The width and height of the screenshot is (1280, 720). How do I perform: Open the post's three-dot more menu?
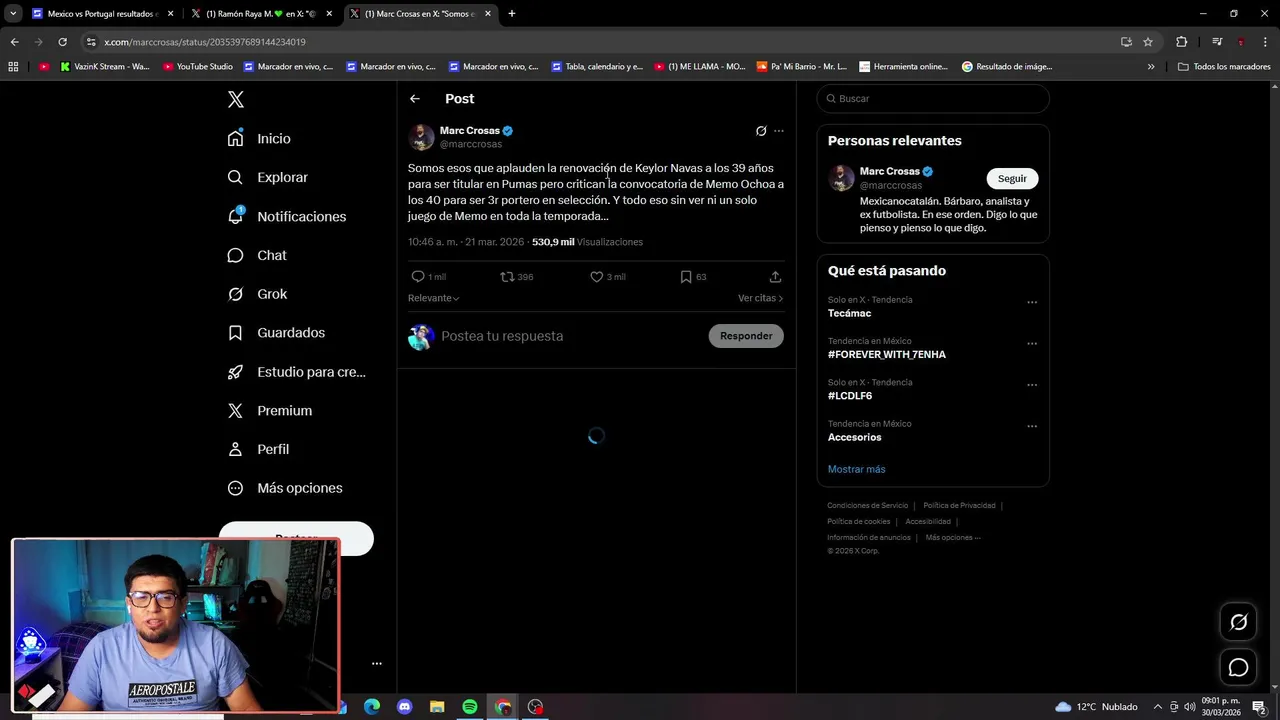click(779, 131)
